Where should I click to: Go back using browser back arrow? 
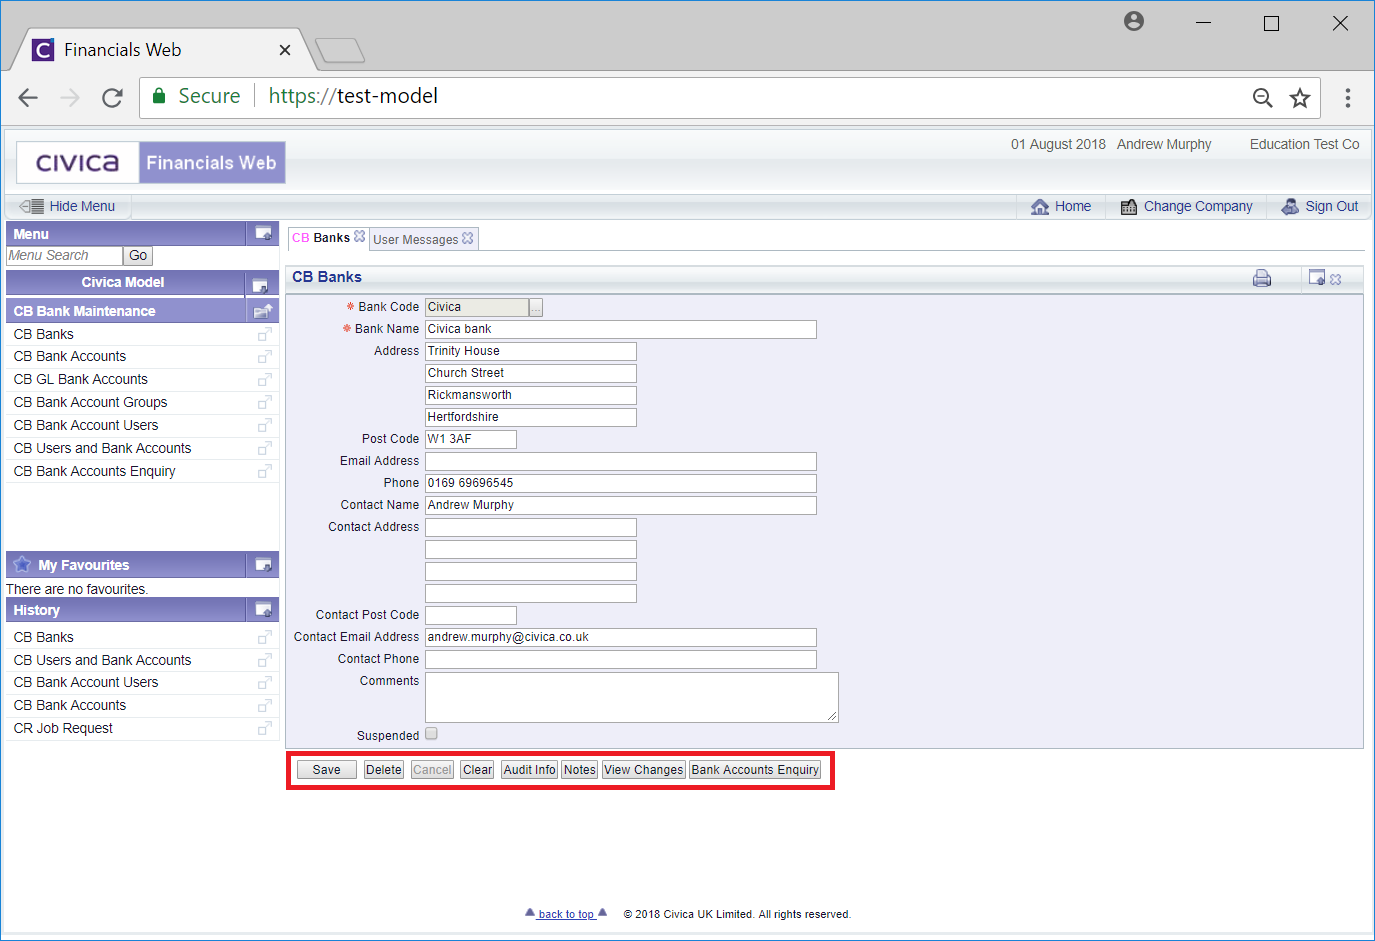[28, 97]
